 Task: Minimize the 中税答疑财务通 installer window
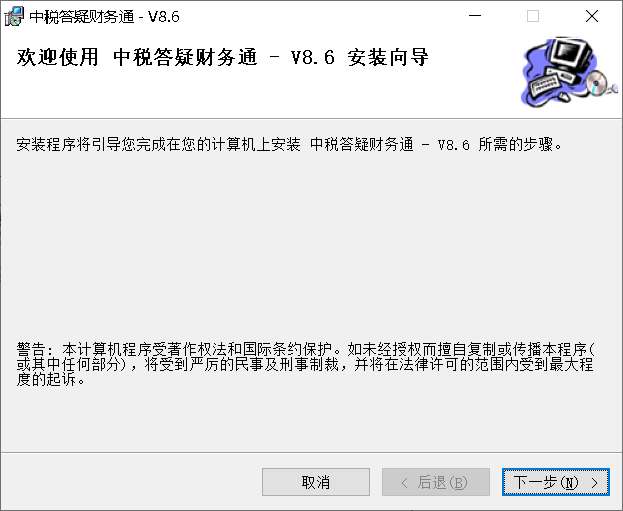475,16
